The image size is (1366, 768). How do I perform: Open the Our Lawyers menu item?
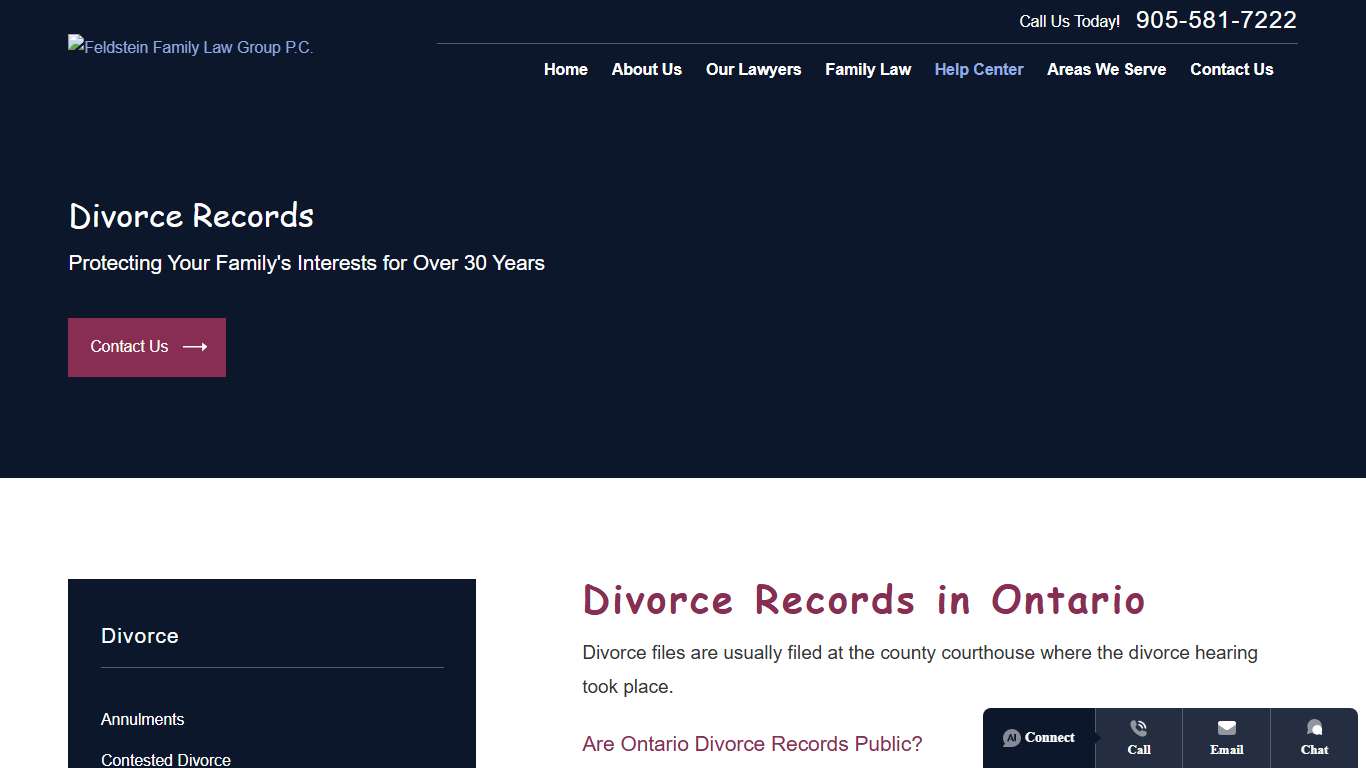(753, 69)
